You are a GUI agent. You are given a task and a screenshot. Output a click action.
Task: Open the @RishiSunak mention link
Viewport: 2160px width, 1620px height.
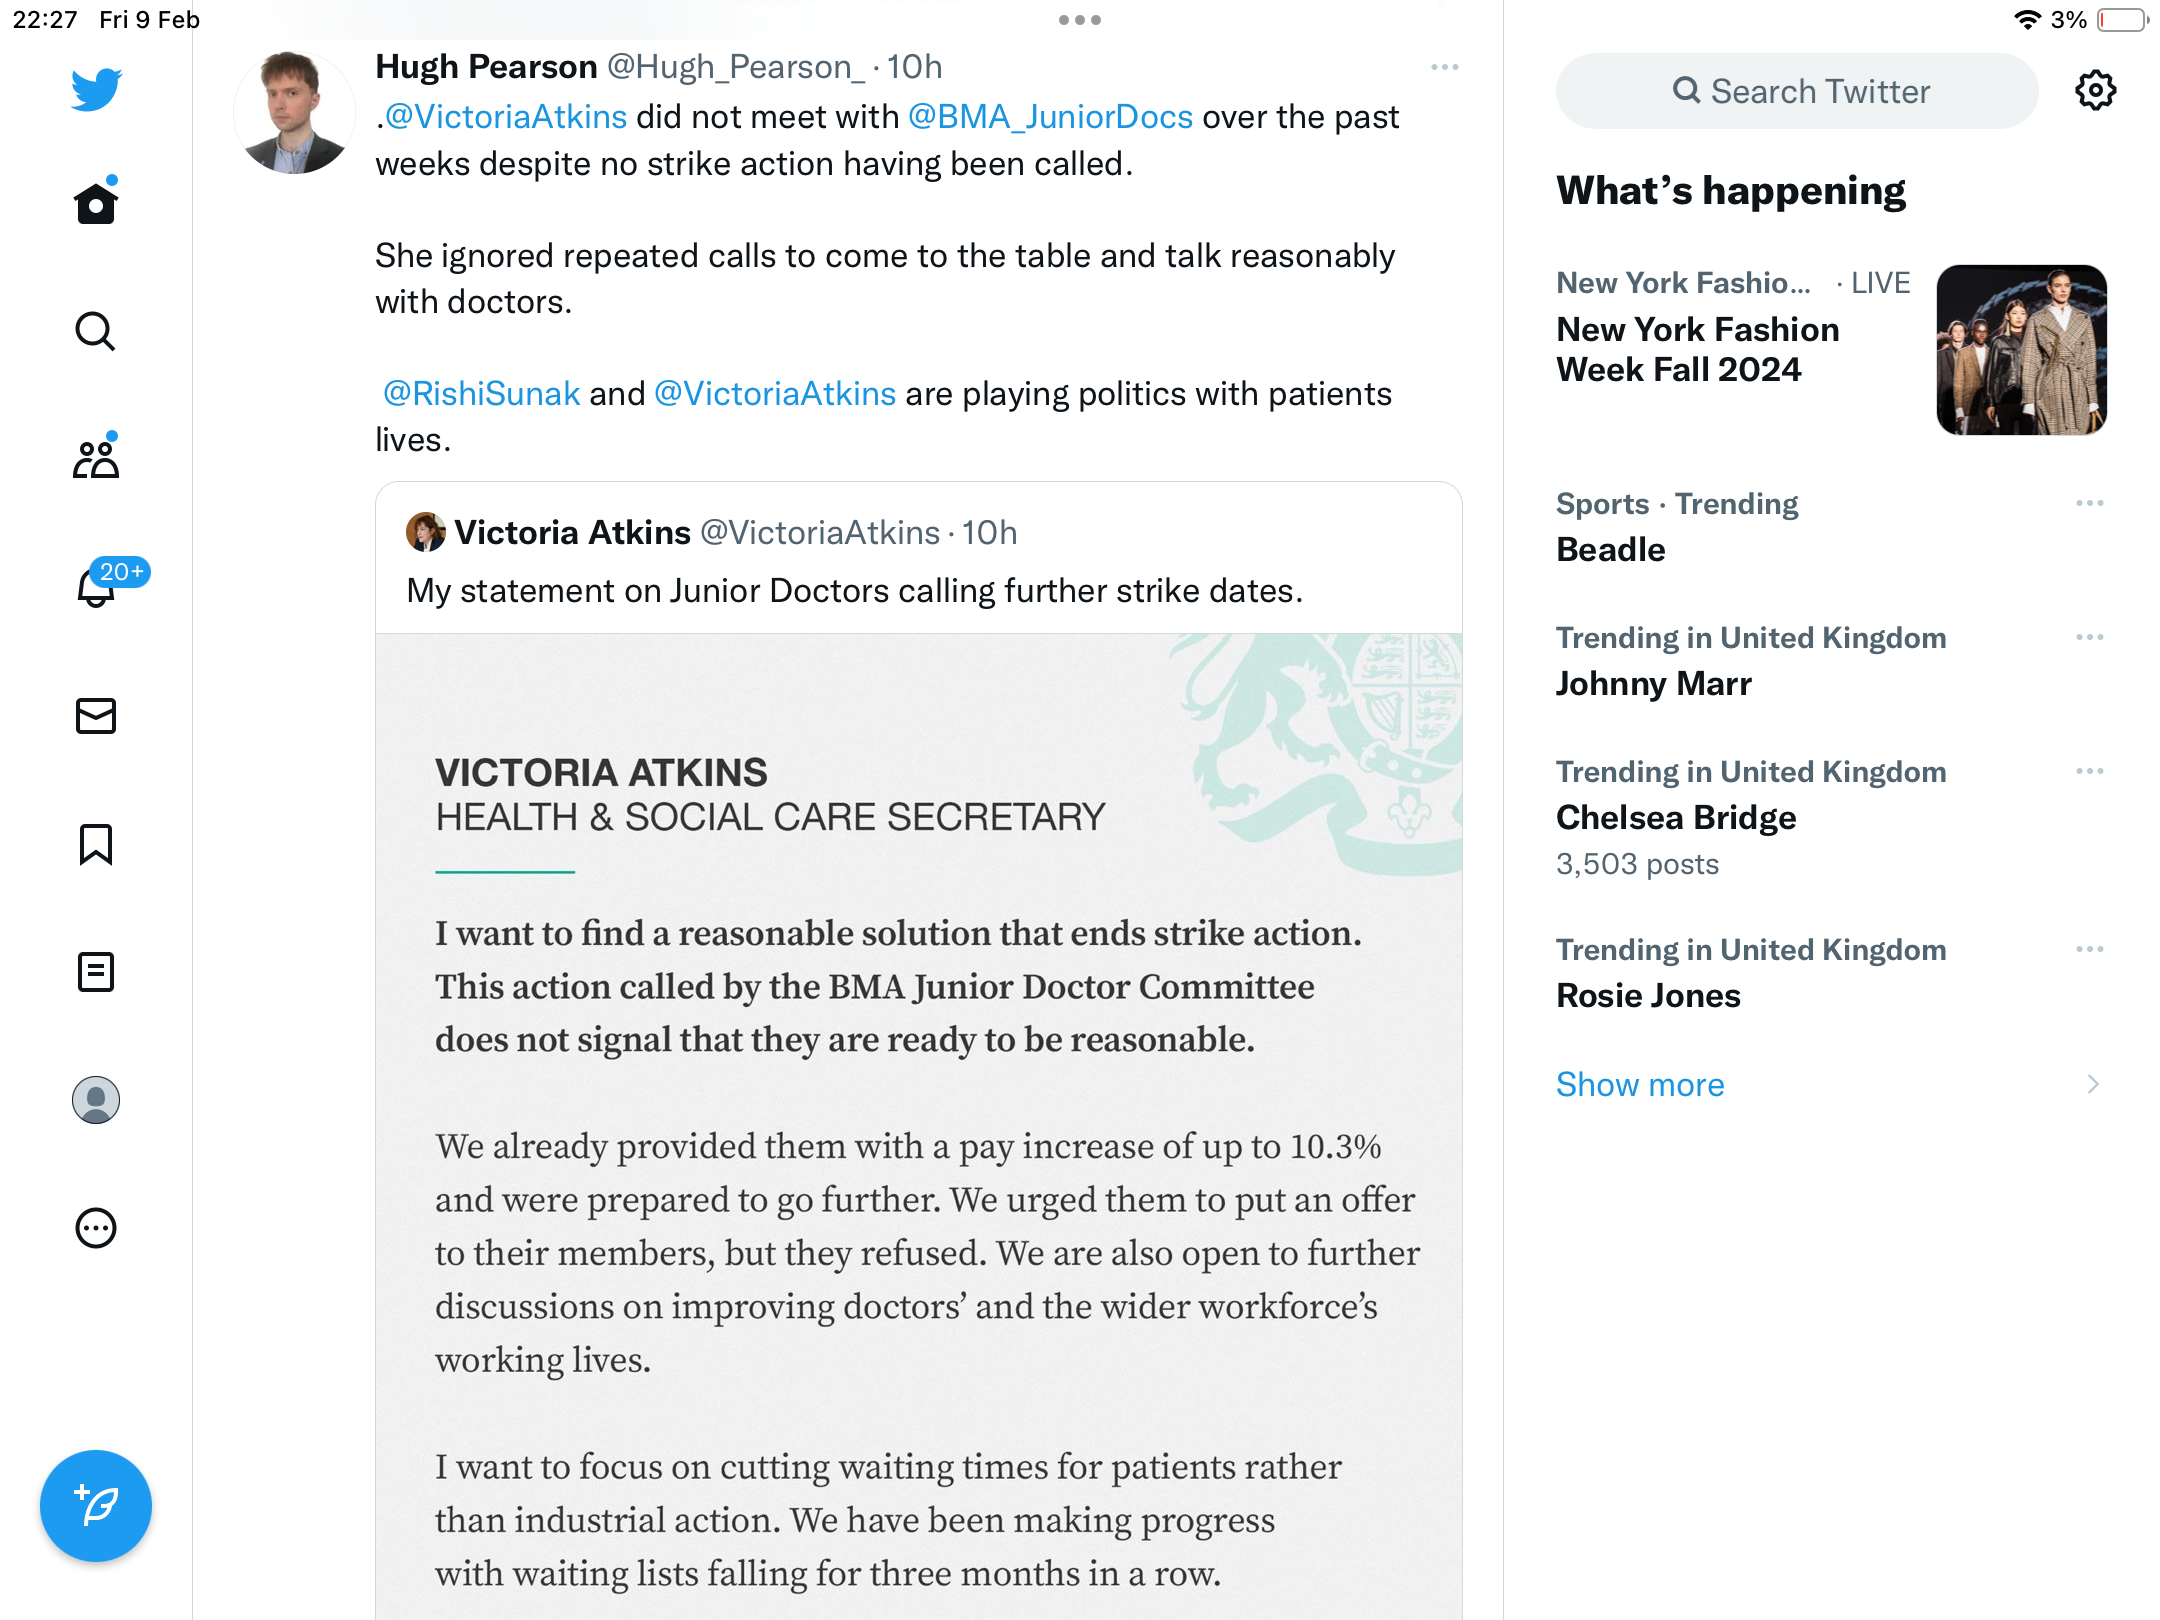(481, 393)
